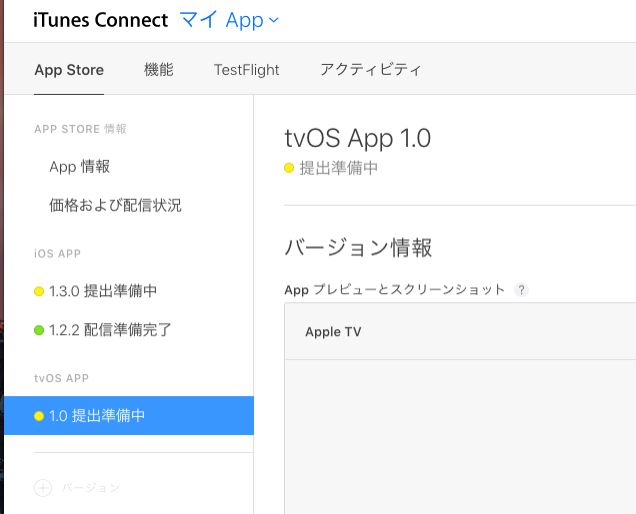Click the APP STORE 情報 sidebar header

click(80, 129)
